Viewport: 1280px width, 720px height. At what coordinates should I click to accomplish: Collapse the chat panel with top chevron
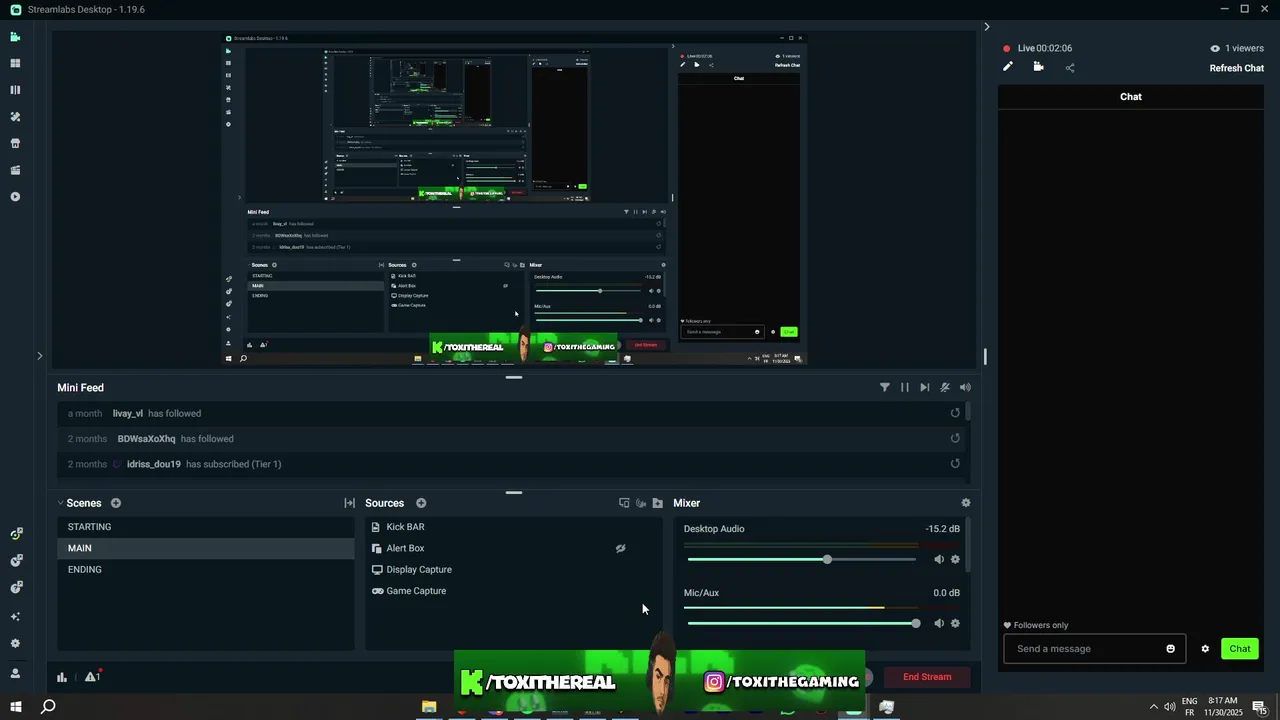(x=986, y=27)
